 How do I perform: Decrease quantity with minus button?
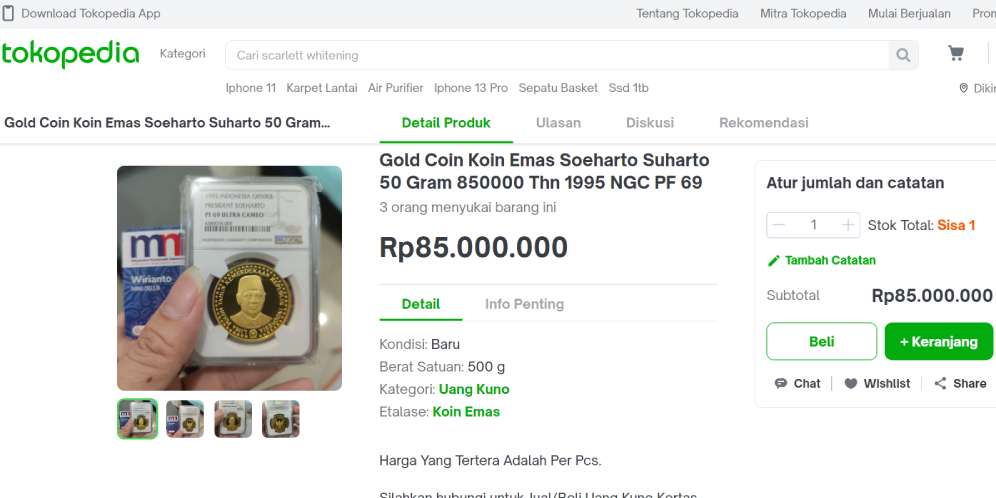pos(780,225)
